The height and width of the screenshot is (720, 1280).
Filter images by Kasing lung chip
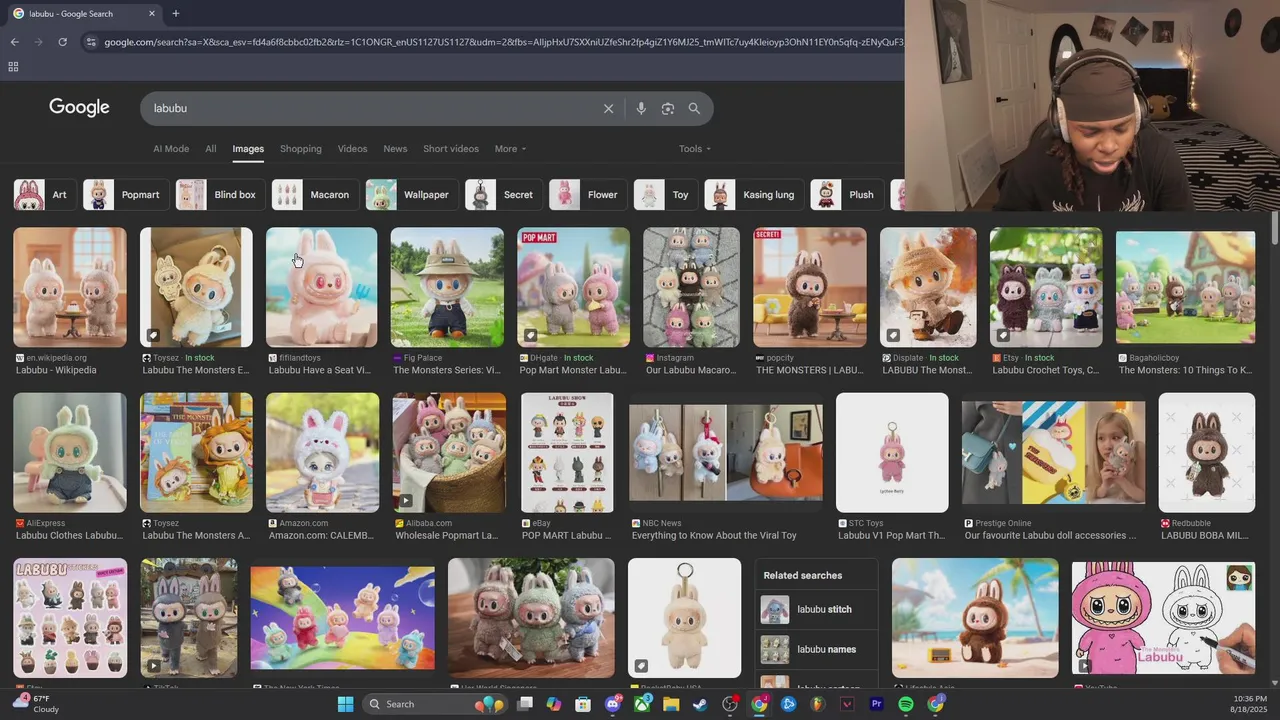(754, 195)
